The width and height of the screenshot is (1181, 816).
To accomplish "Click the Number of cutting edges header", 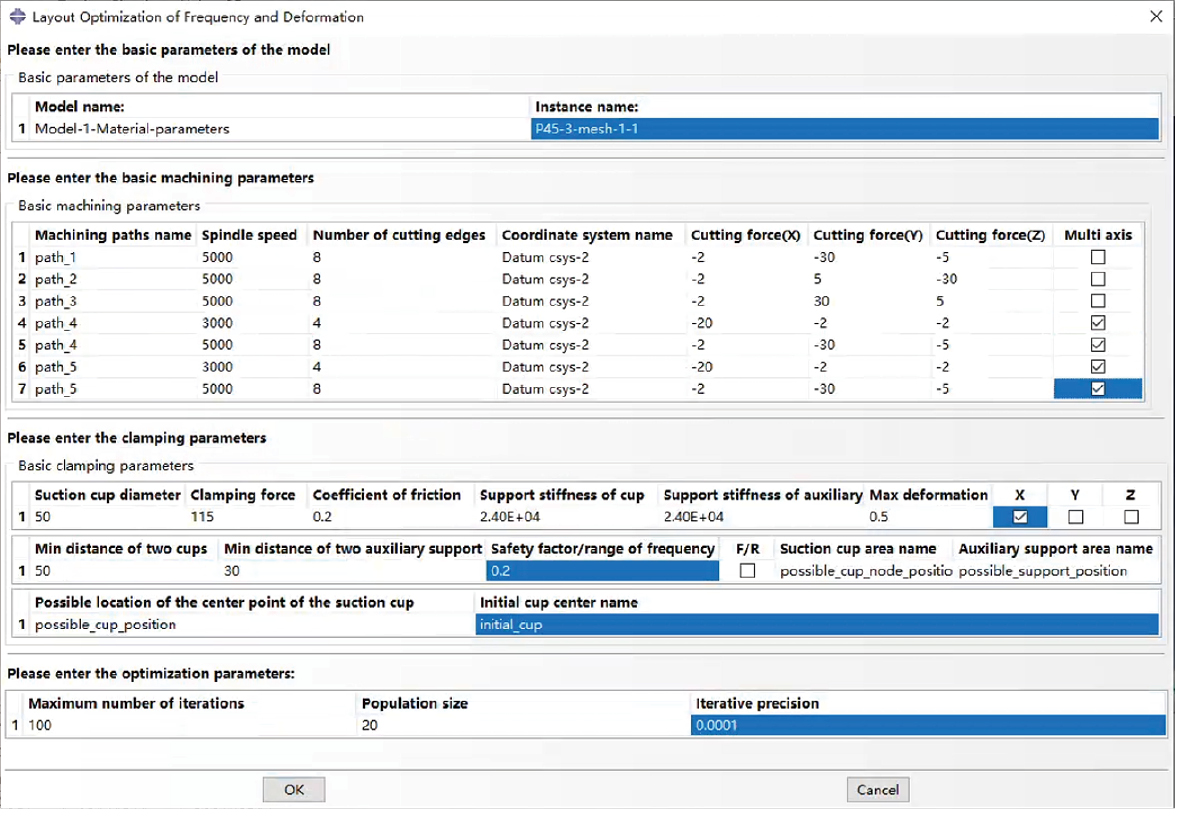I will (401, 236).
